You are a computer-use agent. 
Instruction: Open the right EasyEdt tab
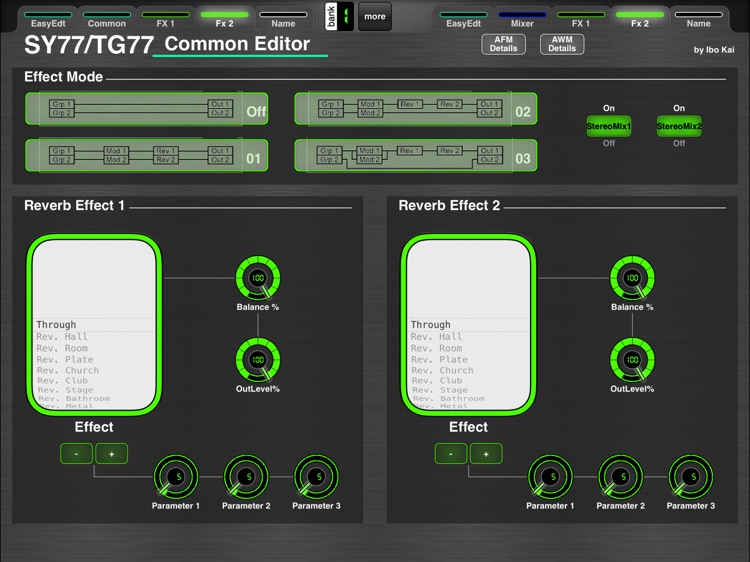[x=463, y=19]
